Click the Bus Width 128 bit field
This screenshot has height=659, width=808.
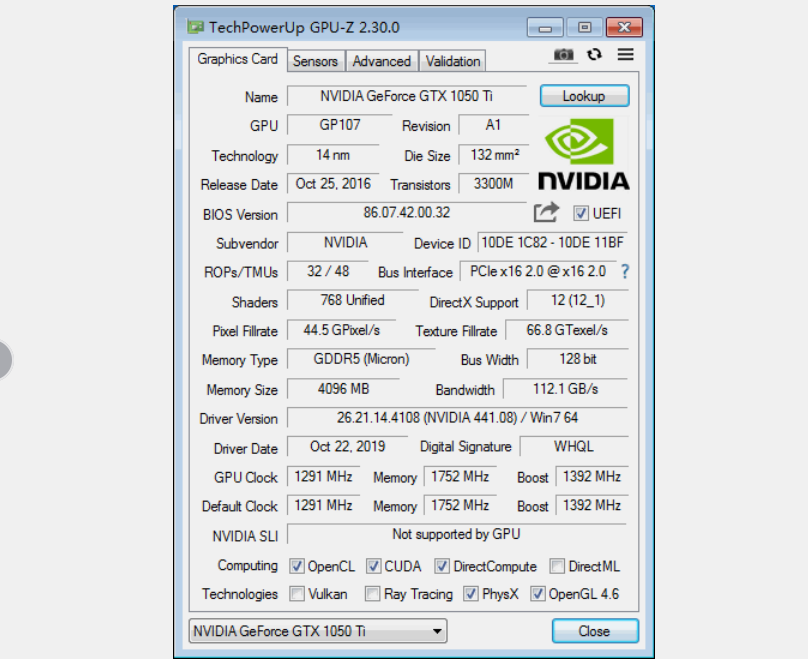click(578, 359)
